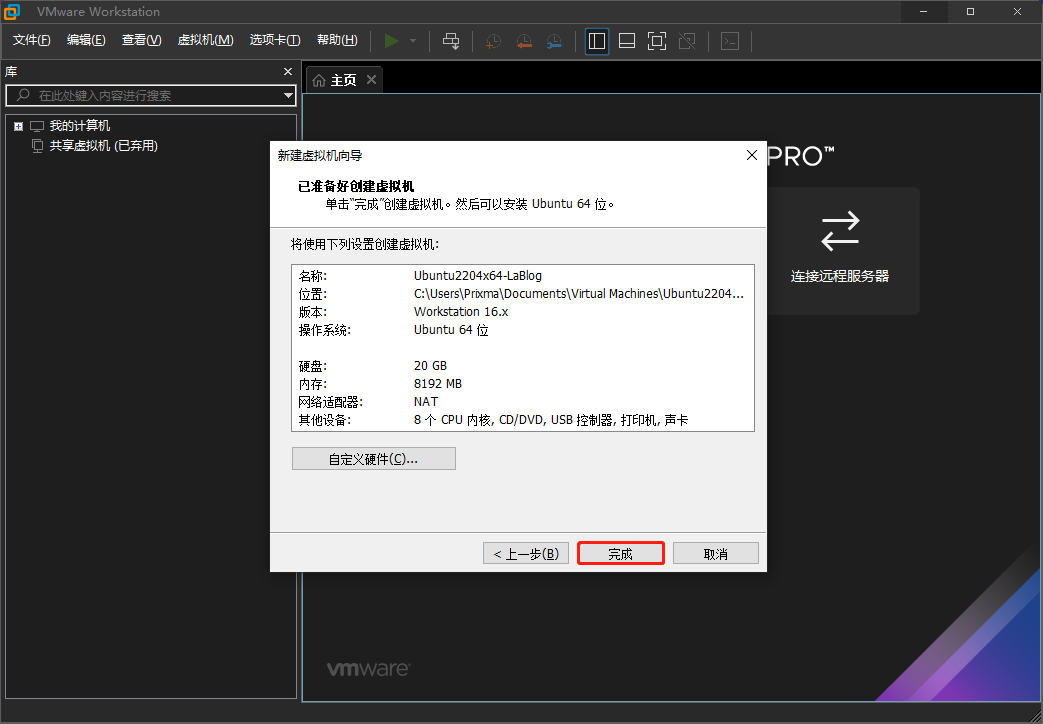Image resolution: width=1043 pixels, height=724 pixels.
Task: Click the send Ctrl+Alt+Del toolbar icon
Action: pos(451,41)
